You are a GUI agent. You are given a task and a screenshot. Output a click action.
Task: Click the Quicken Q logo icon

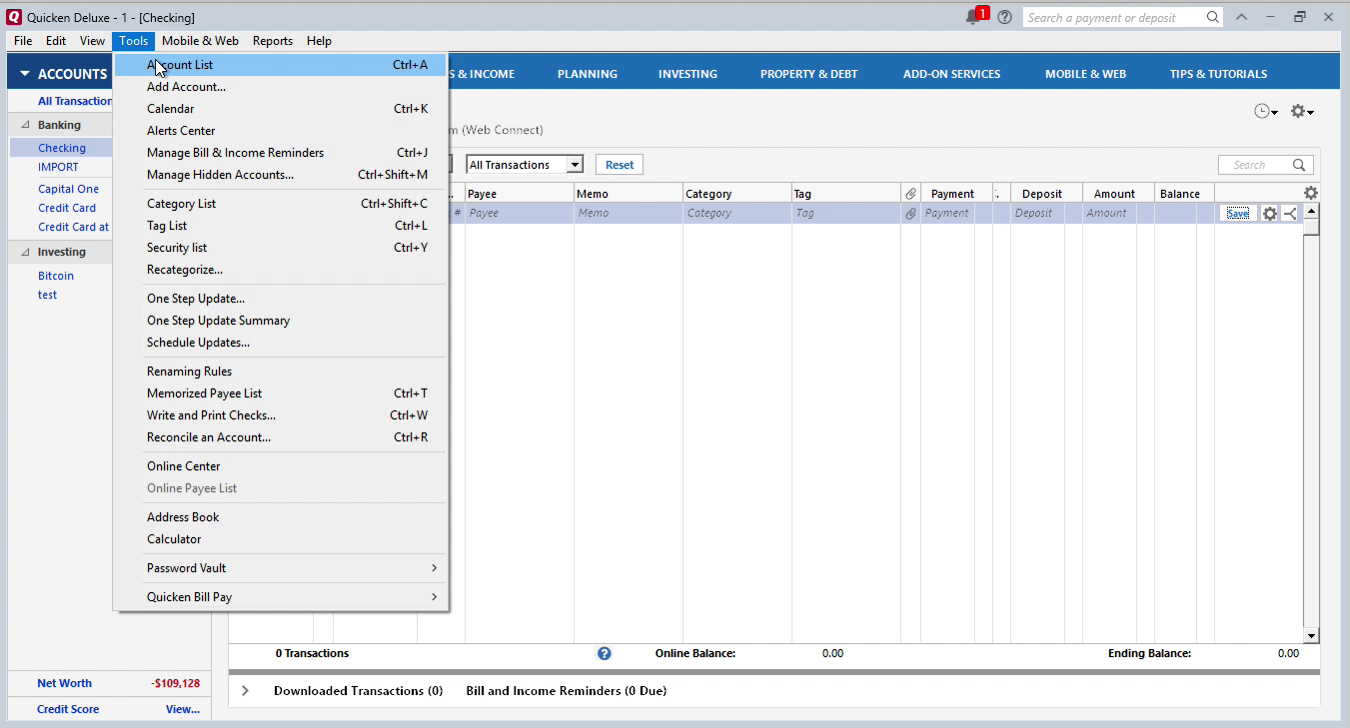pyautogui.click(x=14, y=17)
